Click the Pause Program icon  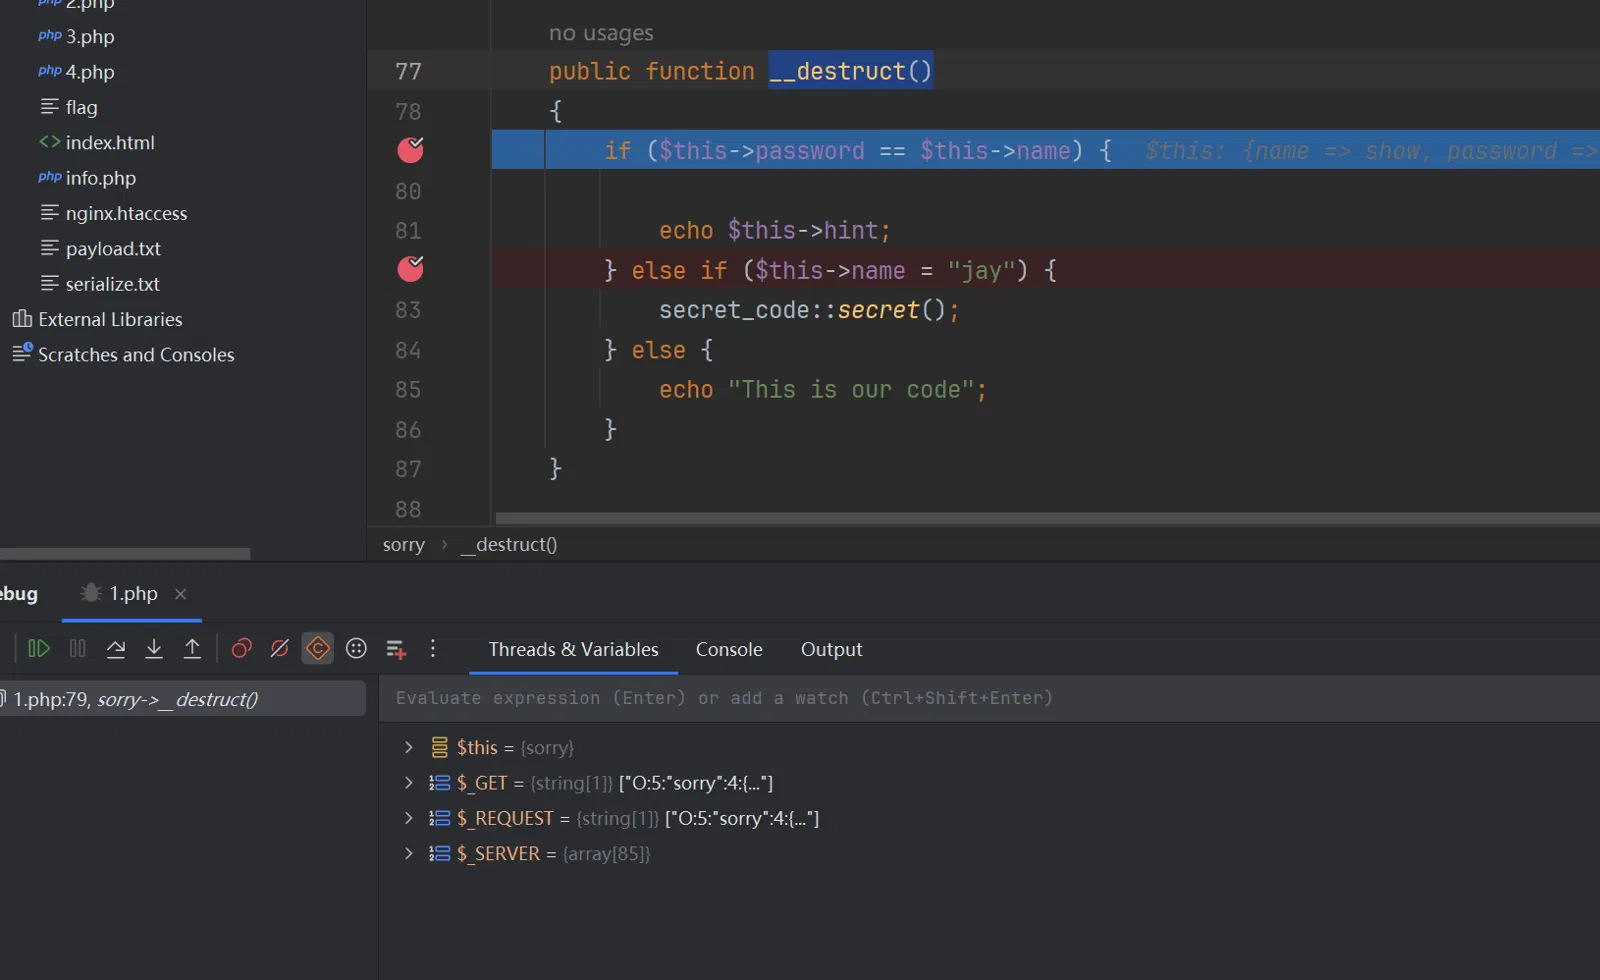[x=77, y=649]
